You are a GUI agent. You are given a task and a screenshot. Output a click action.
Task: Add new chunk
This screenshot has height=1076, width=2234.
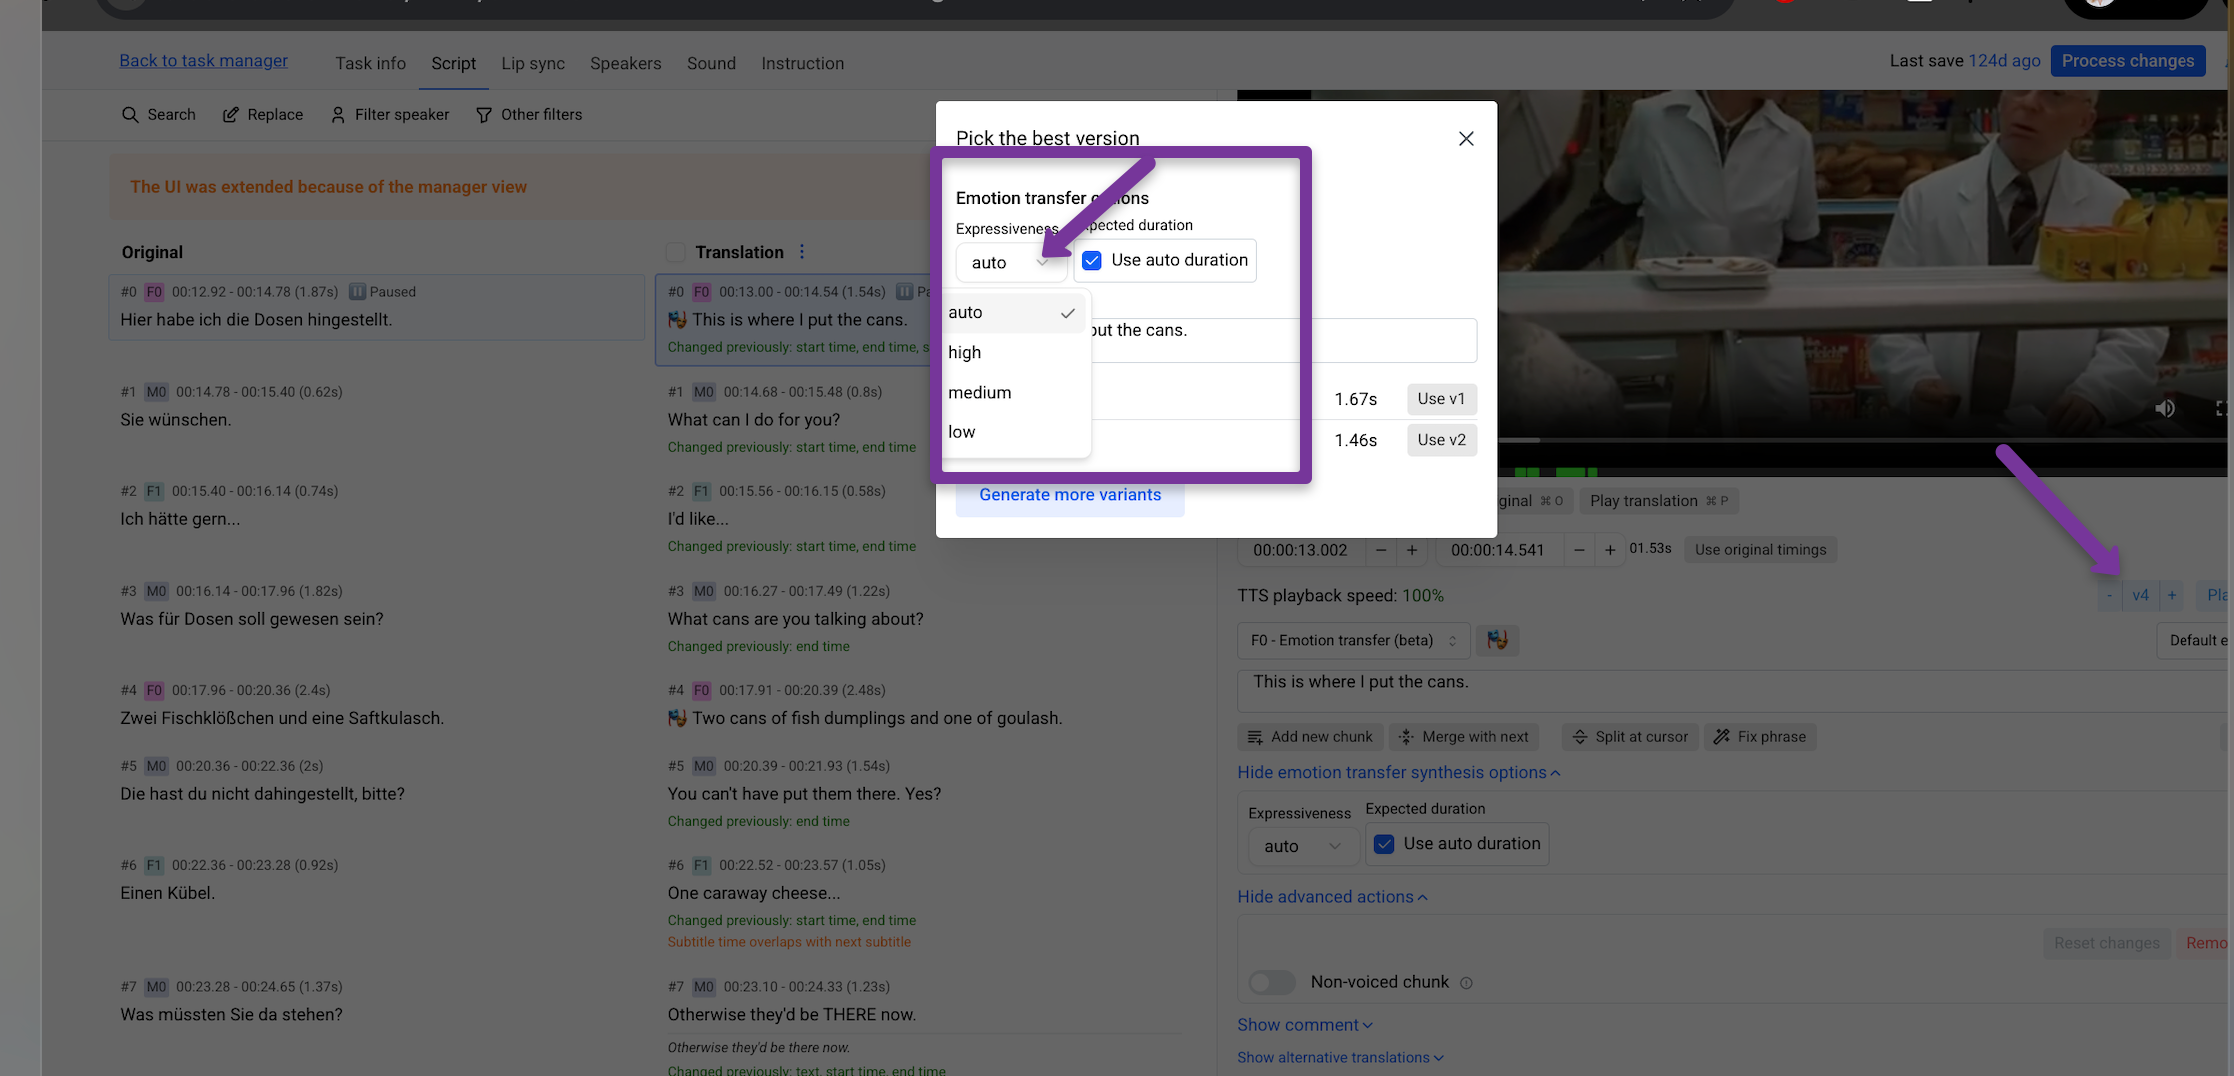(1310, 737)
